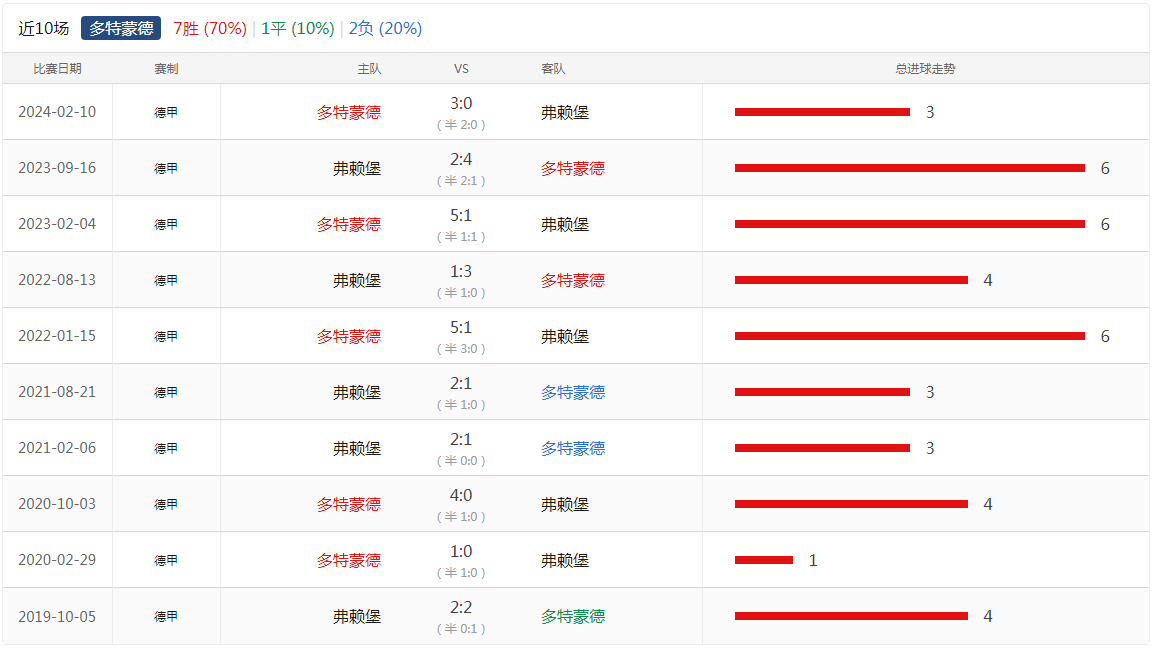
Task: Click the VS column header
Action: 461,68
